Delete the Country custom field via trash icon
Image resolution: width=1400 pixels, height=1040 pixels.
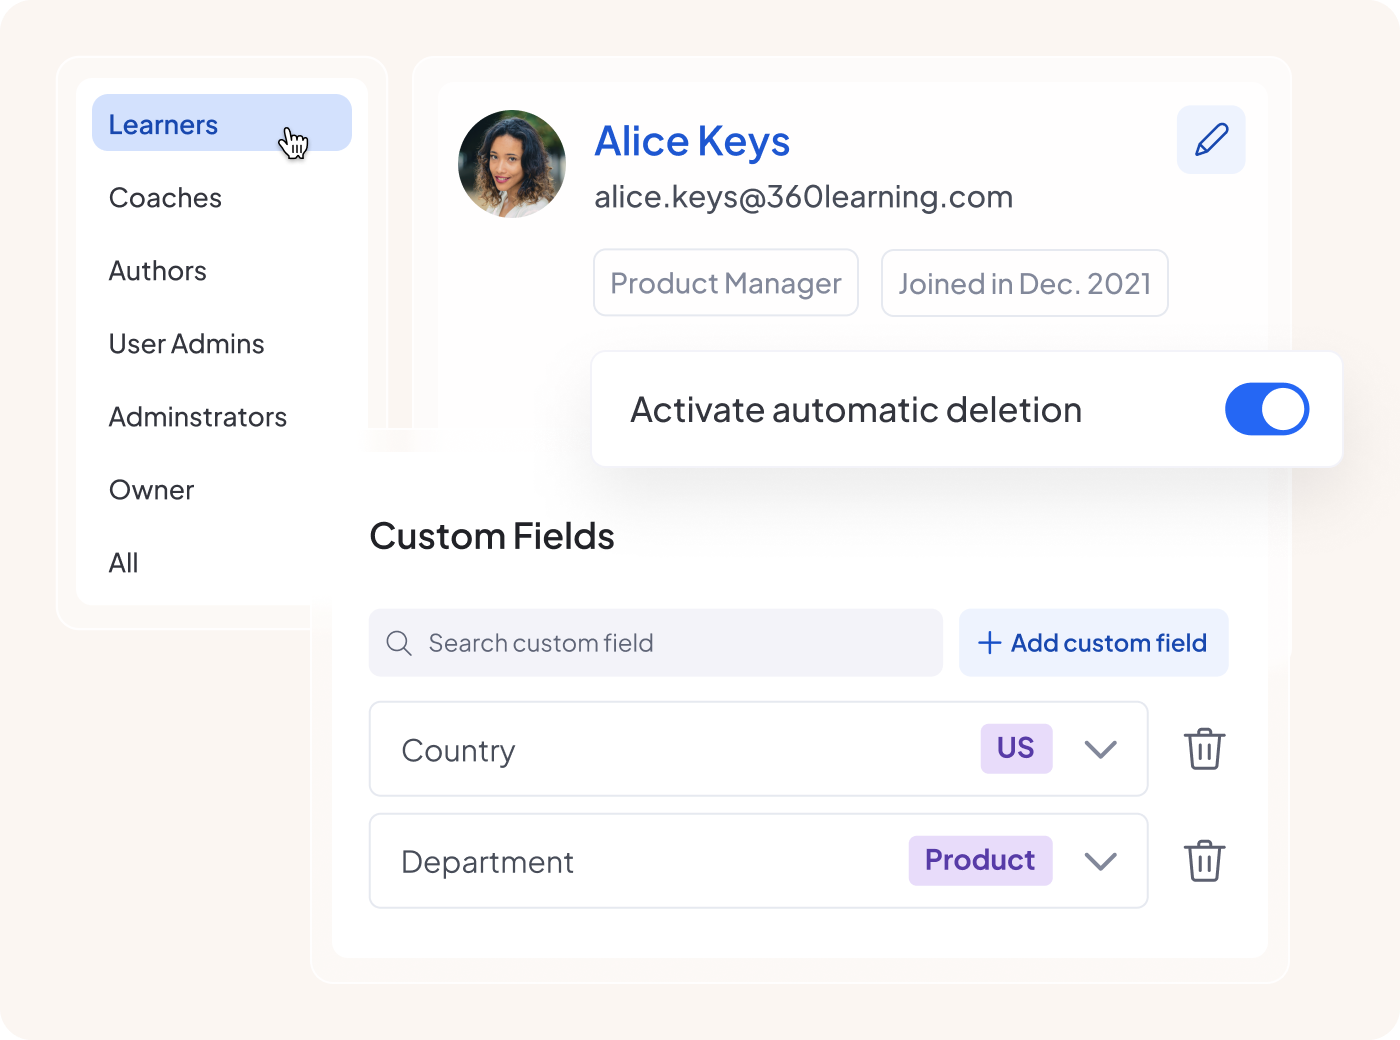click(1204, 749)
